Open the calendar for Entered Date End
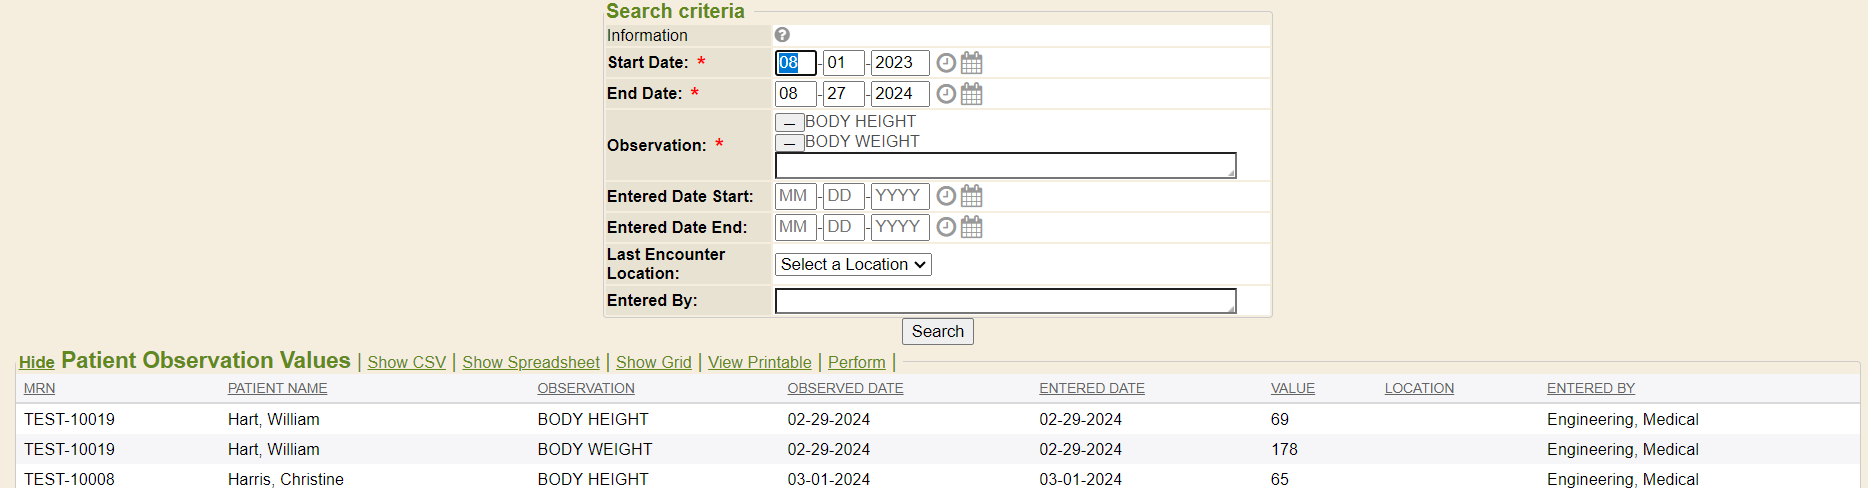1868x488 pixels. tap(971, 227)
